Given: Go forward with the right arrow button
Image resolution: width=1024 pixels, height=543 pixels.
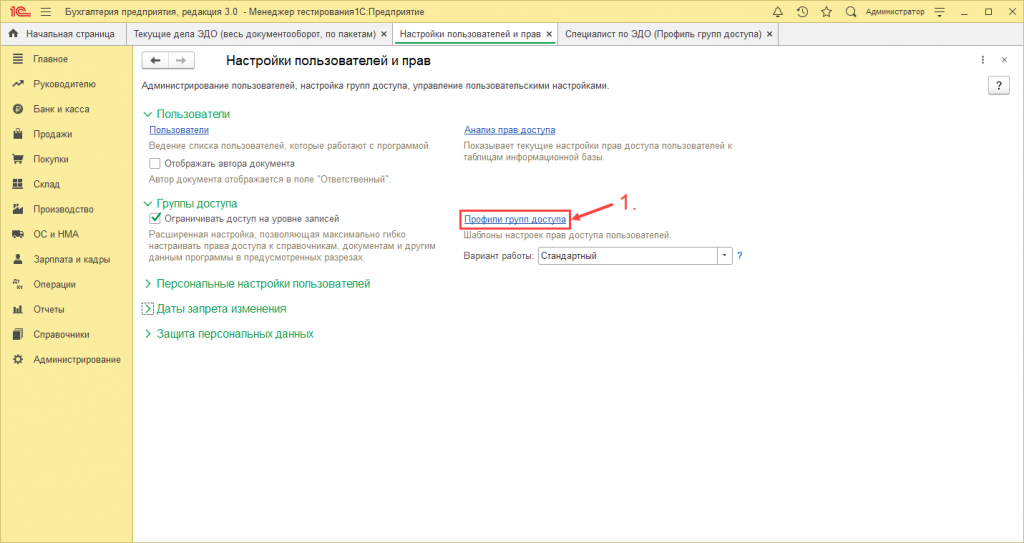Looking at the screenshot, I should [x=182, y=60].
